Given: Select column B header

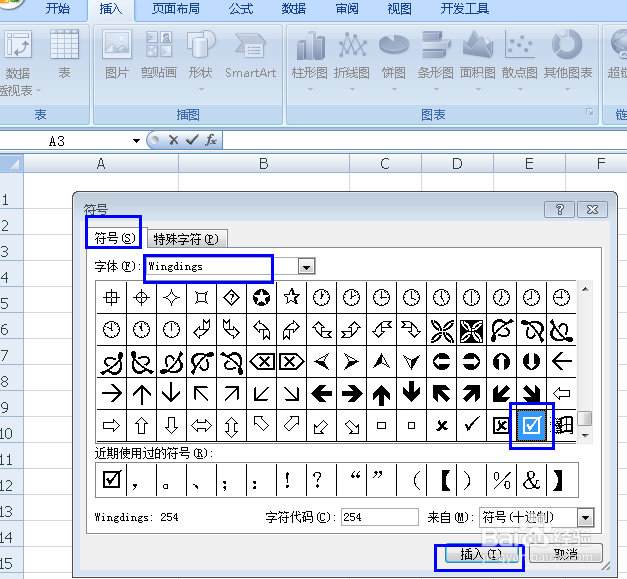Looking at the screenshot, I should click(x=264, y=163).
